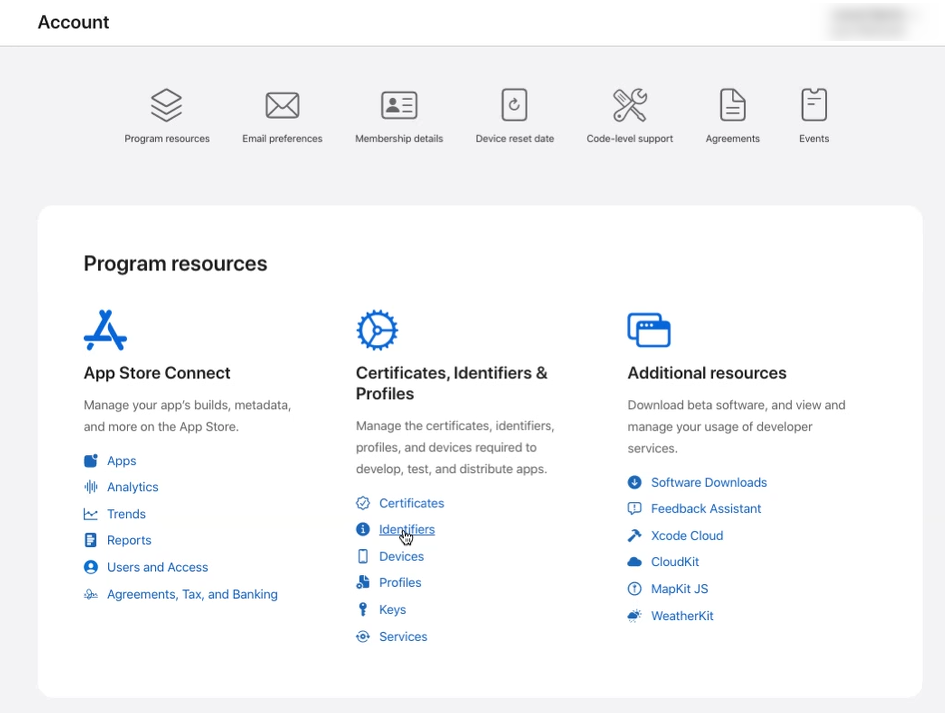Click the CloudKit cloud icon
Viewport: 945px width, 713px height.
[x=635, y=562]
